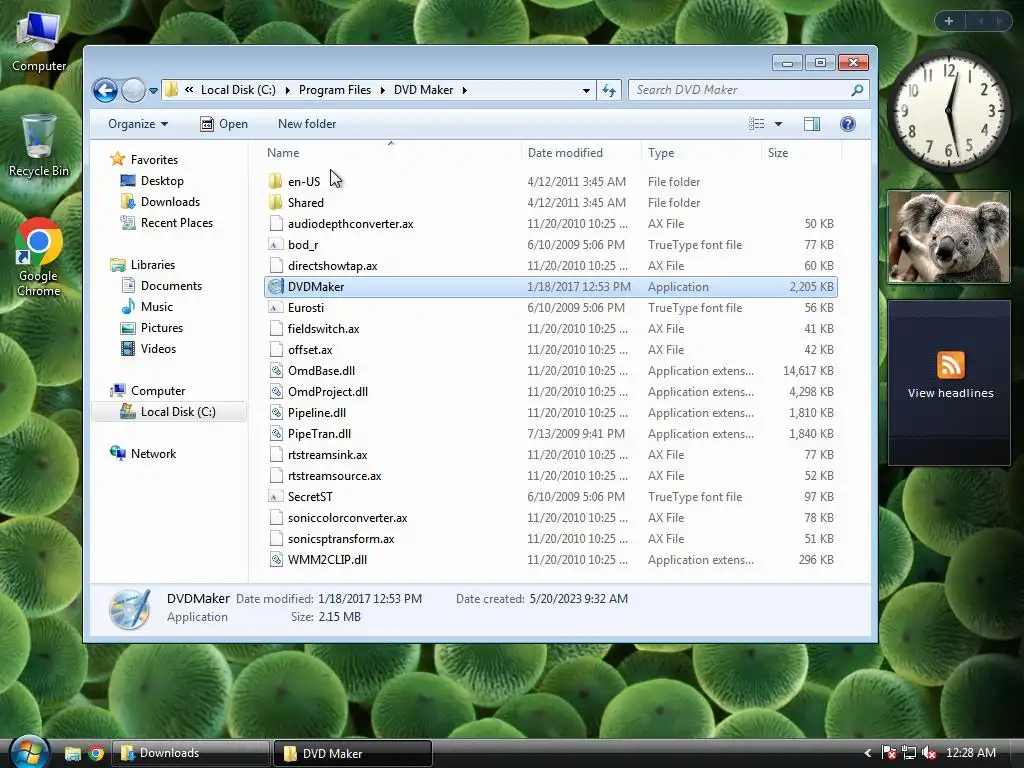Select the sonicsptransform.ax file name
This screenshot has width=1024, height=768.
(341, 539)
